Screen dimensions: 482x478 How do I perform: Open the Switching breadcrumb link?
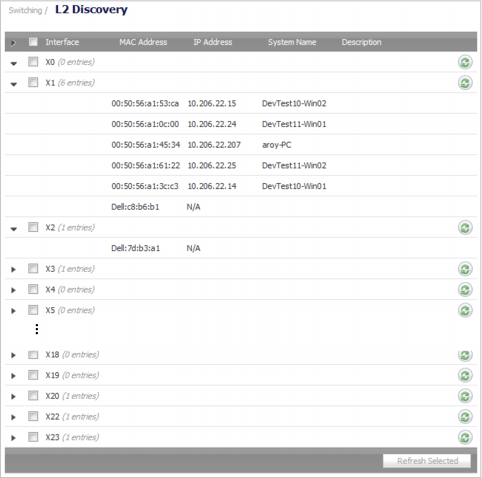click(25, 10)
